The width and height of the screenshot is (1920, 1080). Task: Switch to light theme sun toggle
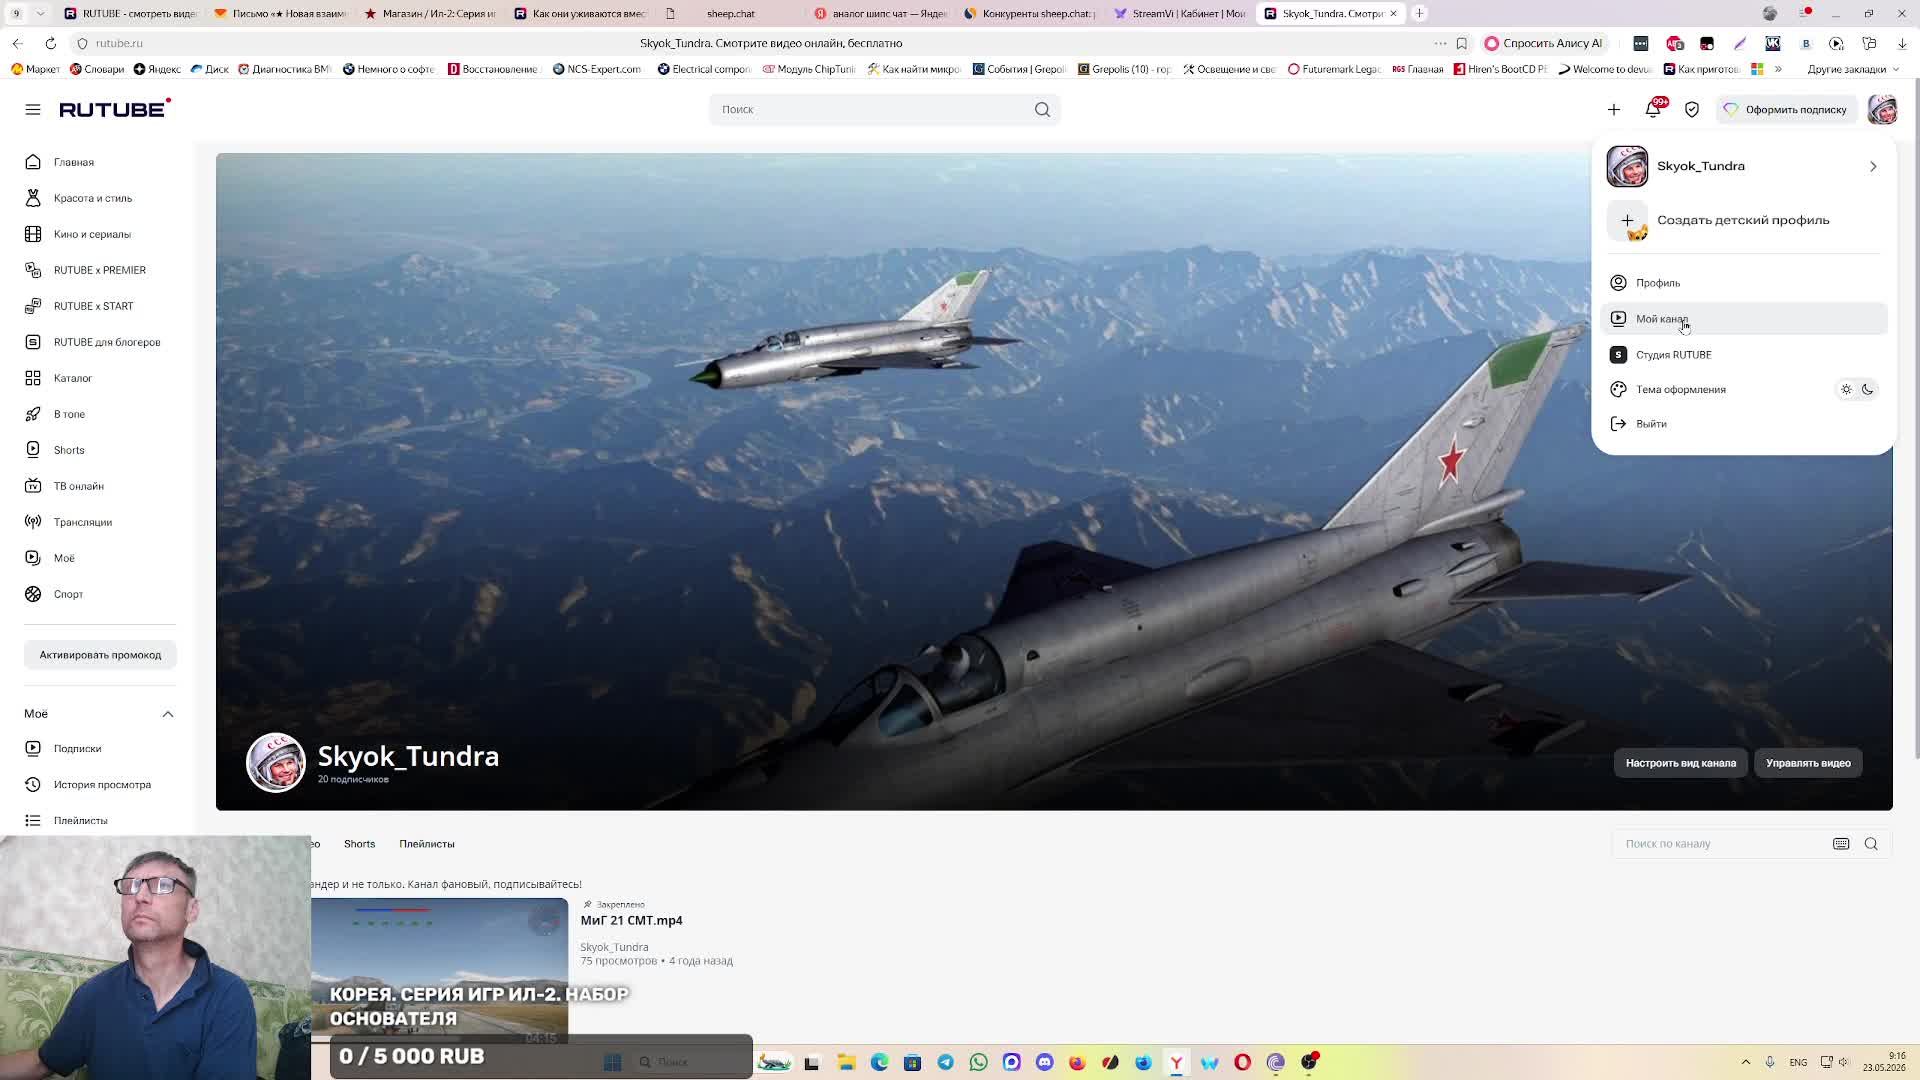coord(1846,390)
